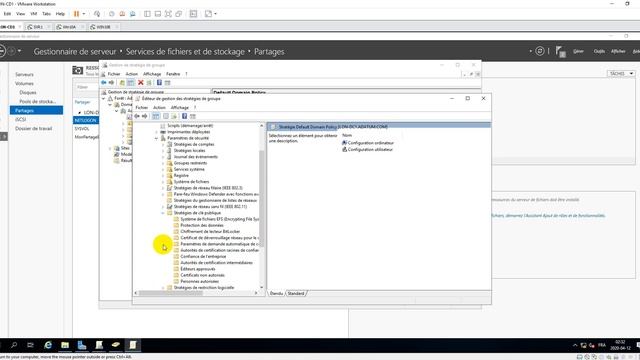Click the Server Manager refresh icon in header
The width and height of the screenshot is (640, 360).
pos(540,51)
